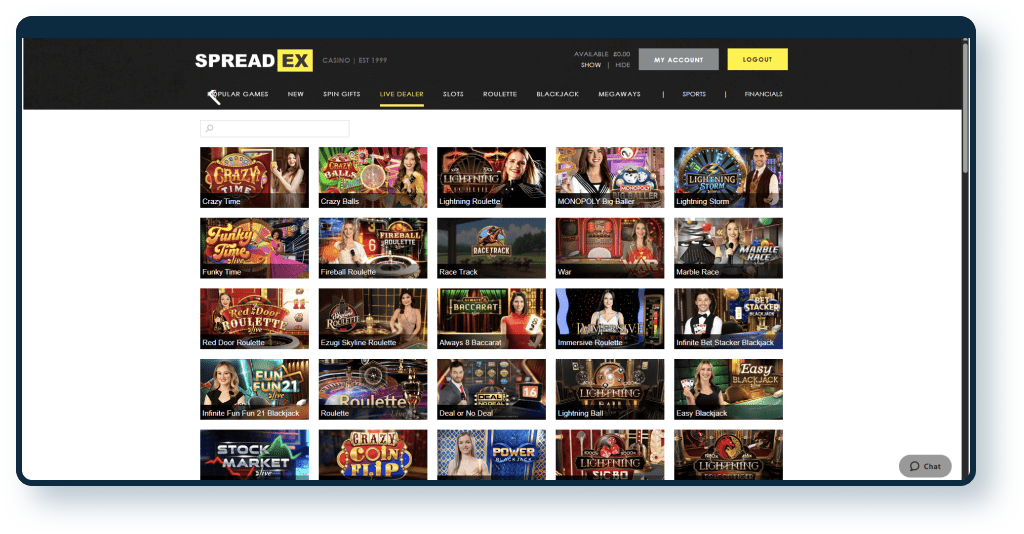Screen dimensions: 1024x534
Task: Click the Logout button
Action: 758,59
